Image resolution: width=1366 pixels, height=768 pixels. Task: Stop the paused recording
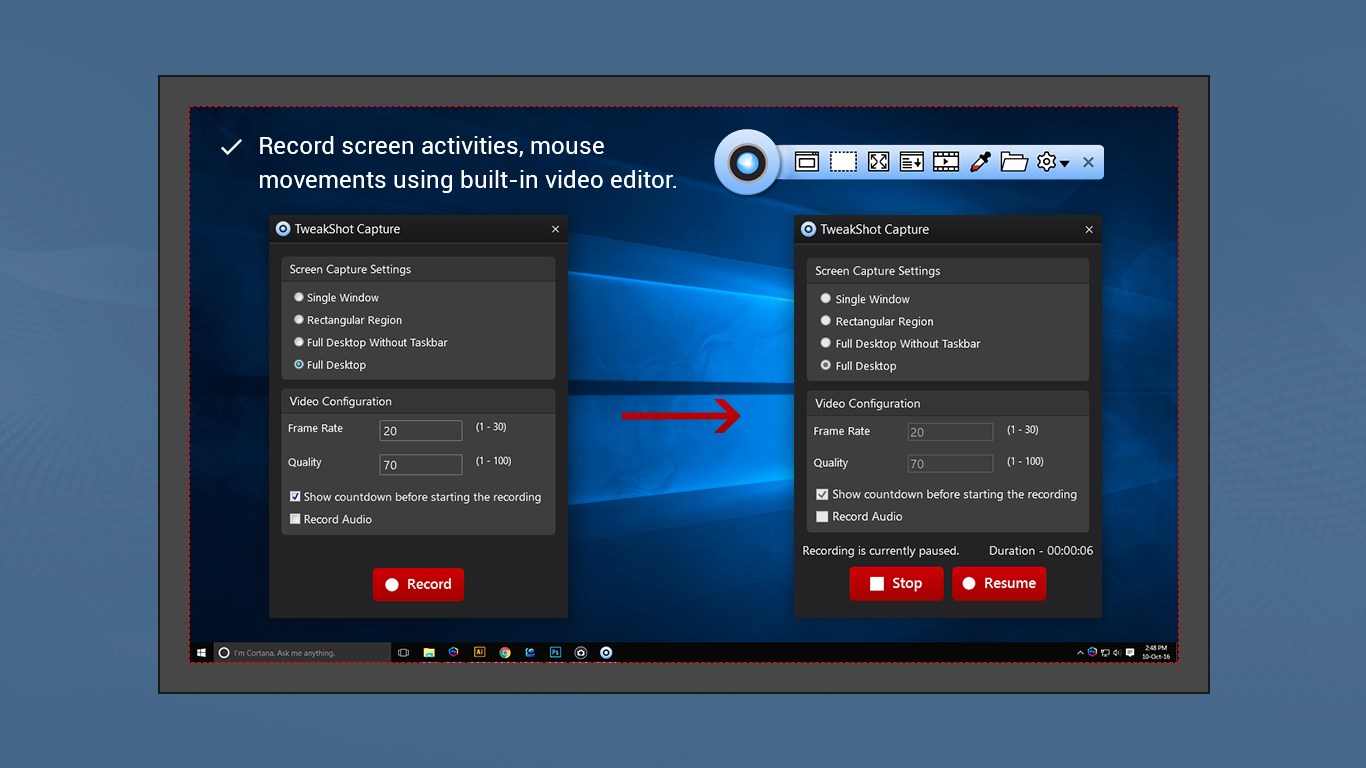[x=896, y=583]
